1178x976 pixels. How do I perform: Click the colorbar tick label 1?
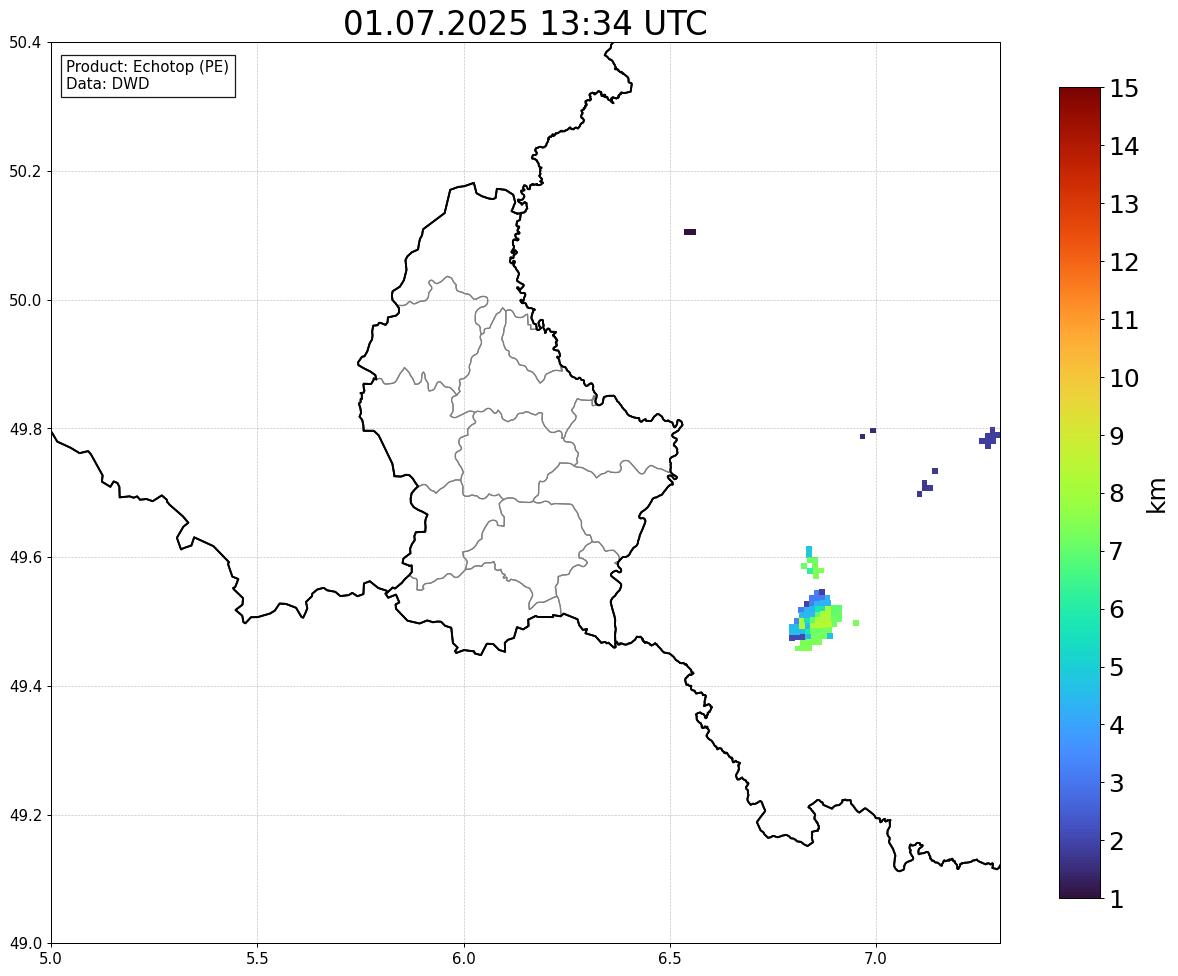click(x=1117, y=899)
